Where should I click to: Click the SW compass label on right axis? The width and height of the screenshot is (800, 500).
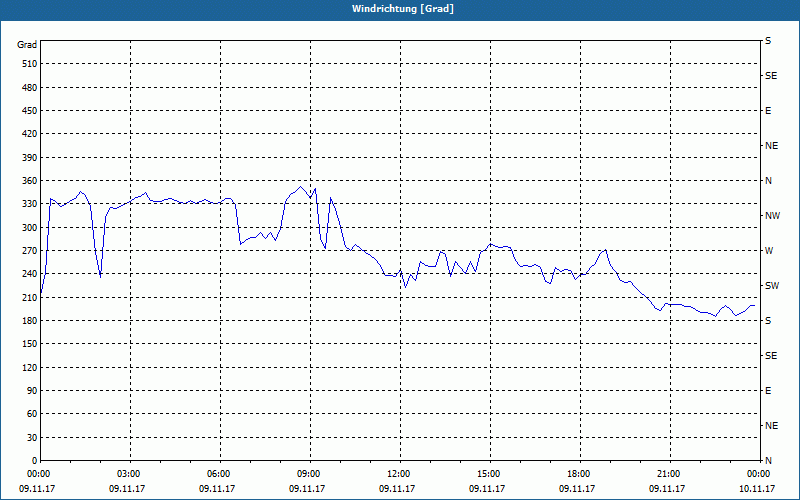(x=772, y=286)
